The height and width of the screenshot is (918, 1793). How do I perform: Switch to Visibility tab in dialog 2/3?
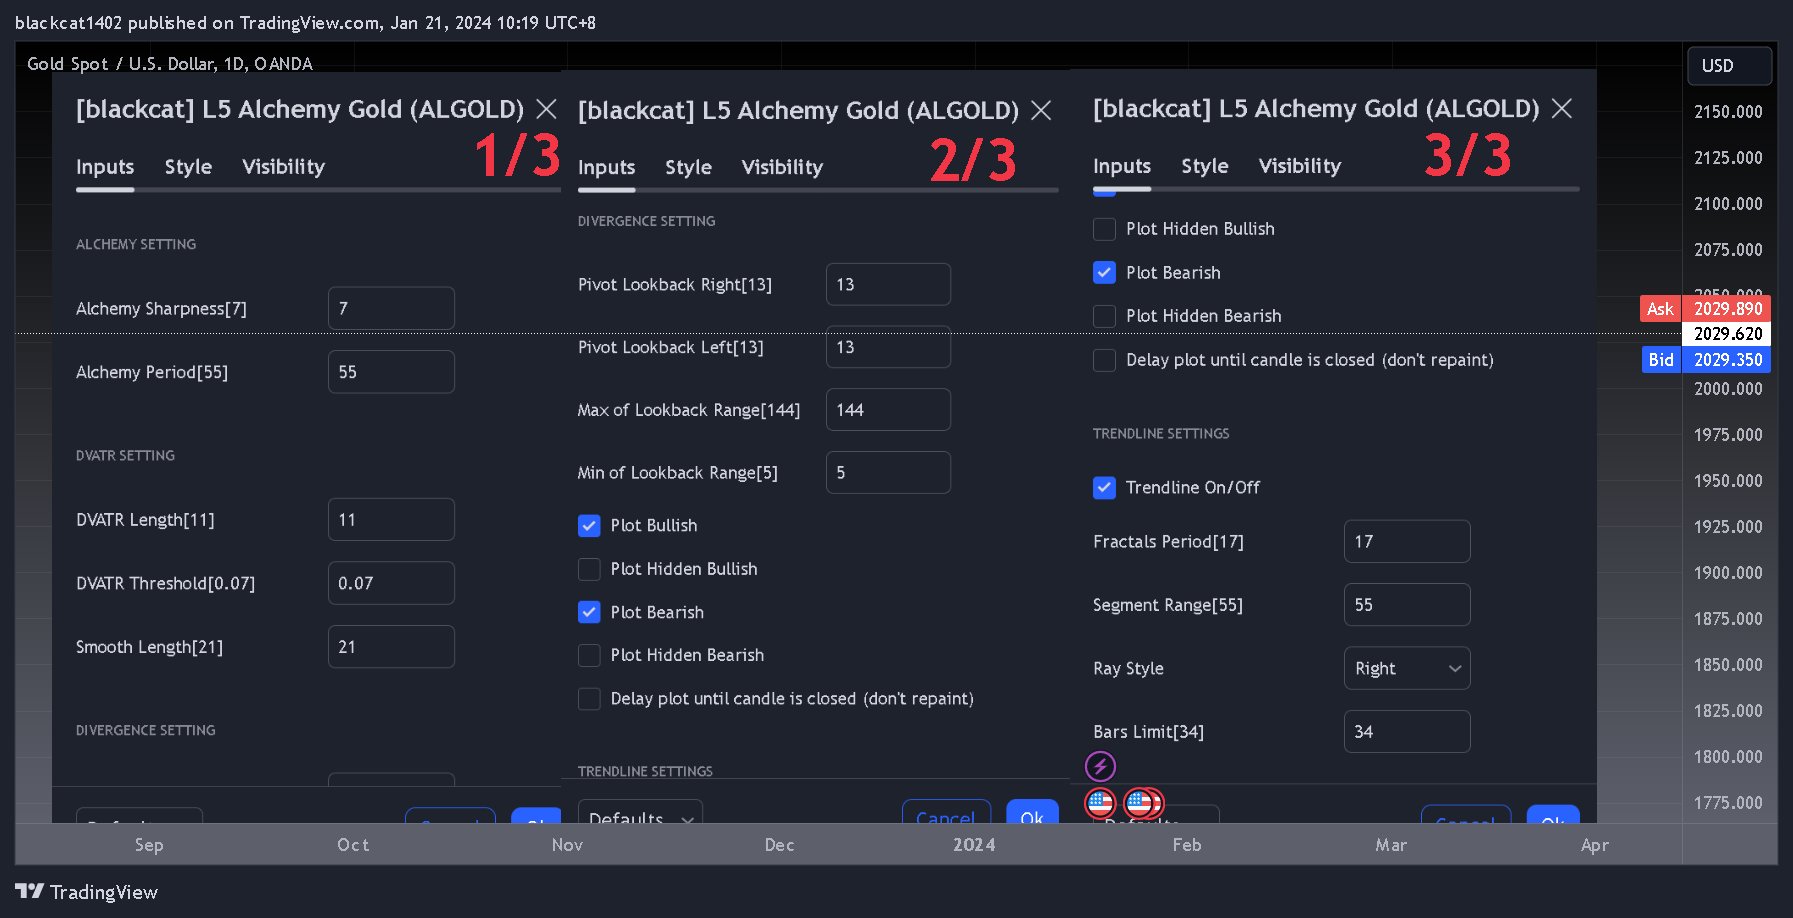(x=782, y=168)
